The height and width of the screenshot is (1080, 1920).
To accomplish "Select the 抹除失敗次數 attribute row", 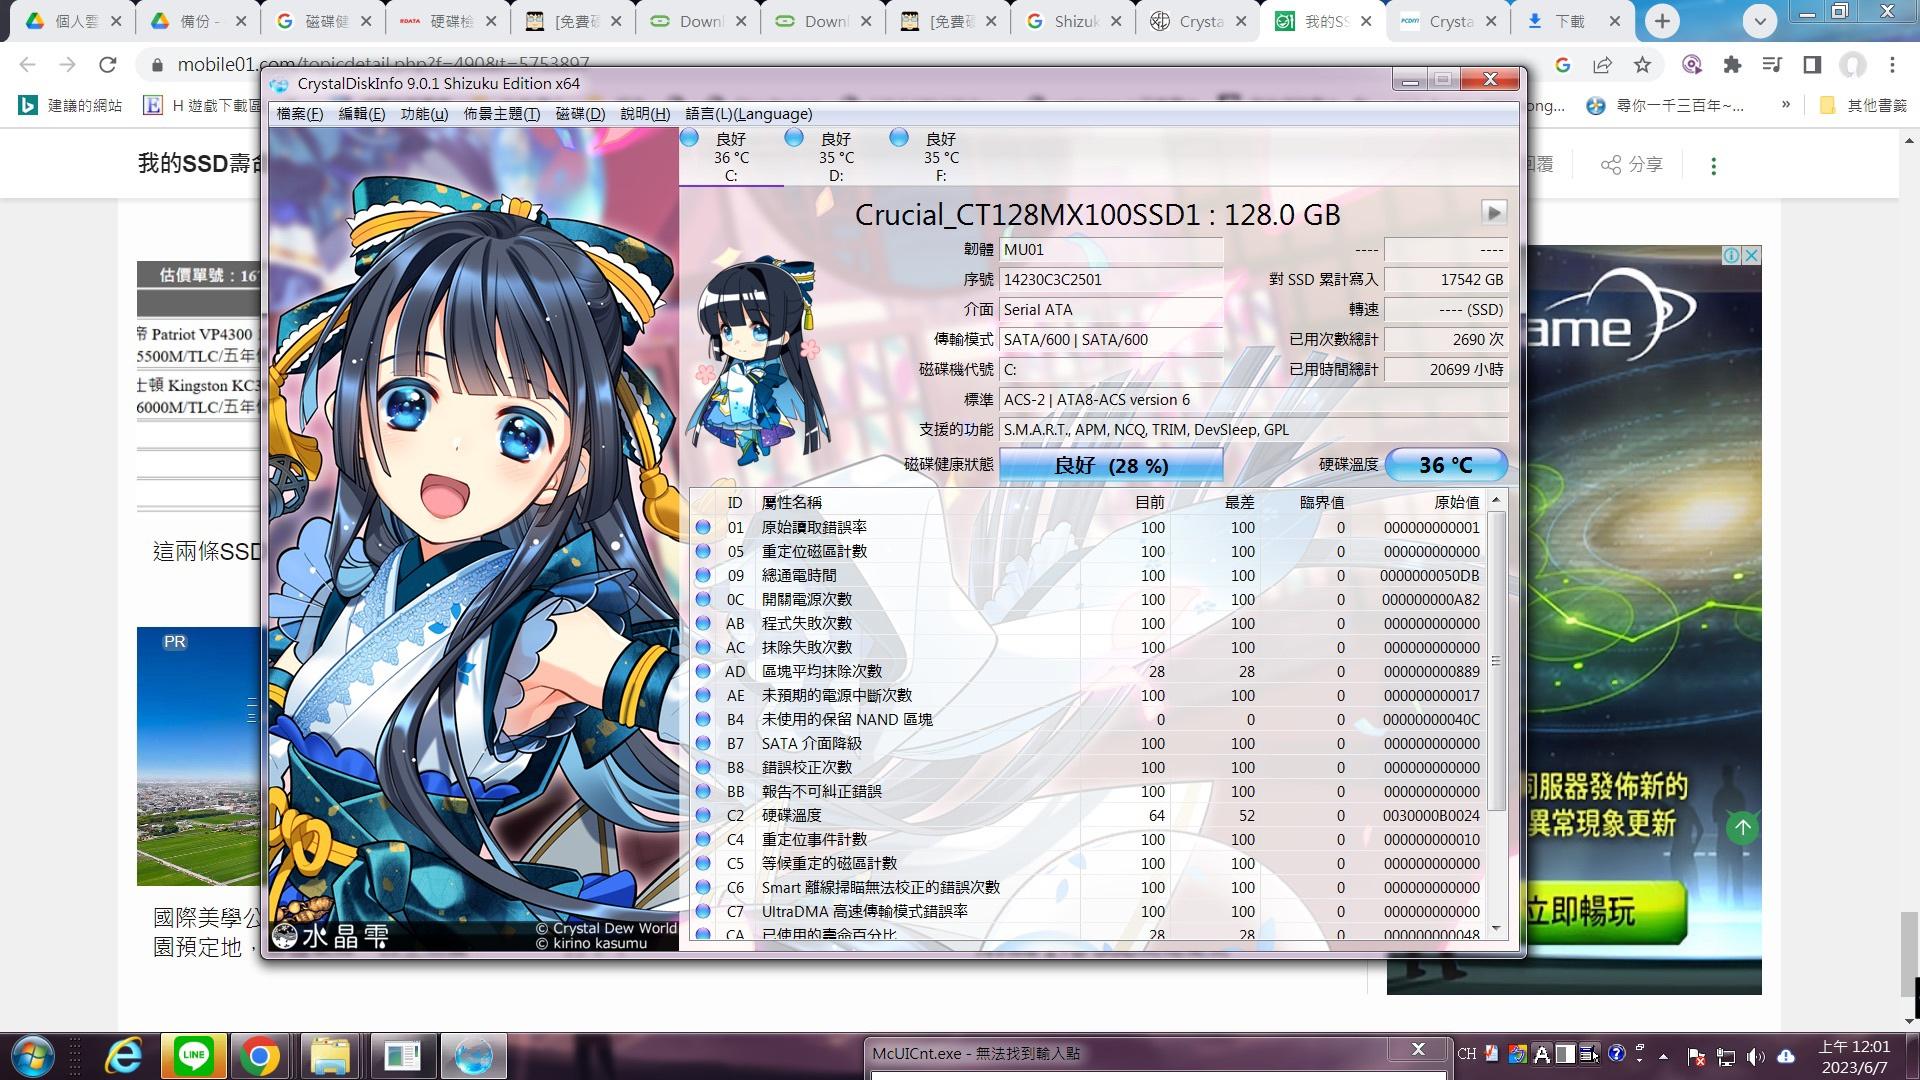I will (1088, 647).
